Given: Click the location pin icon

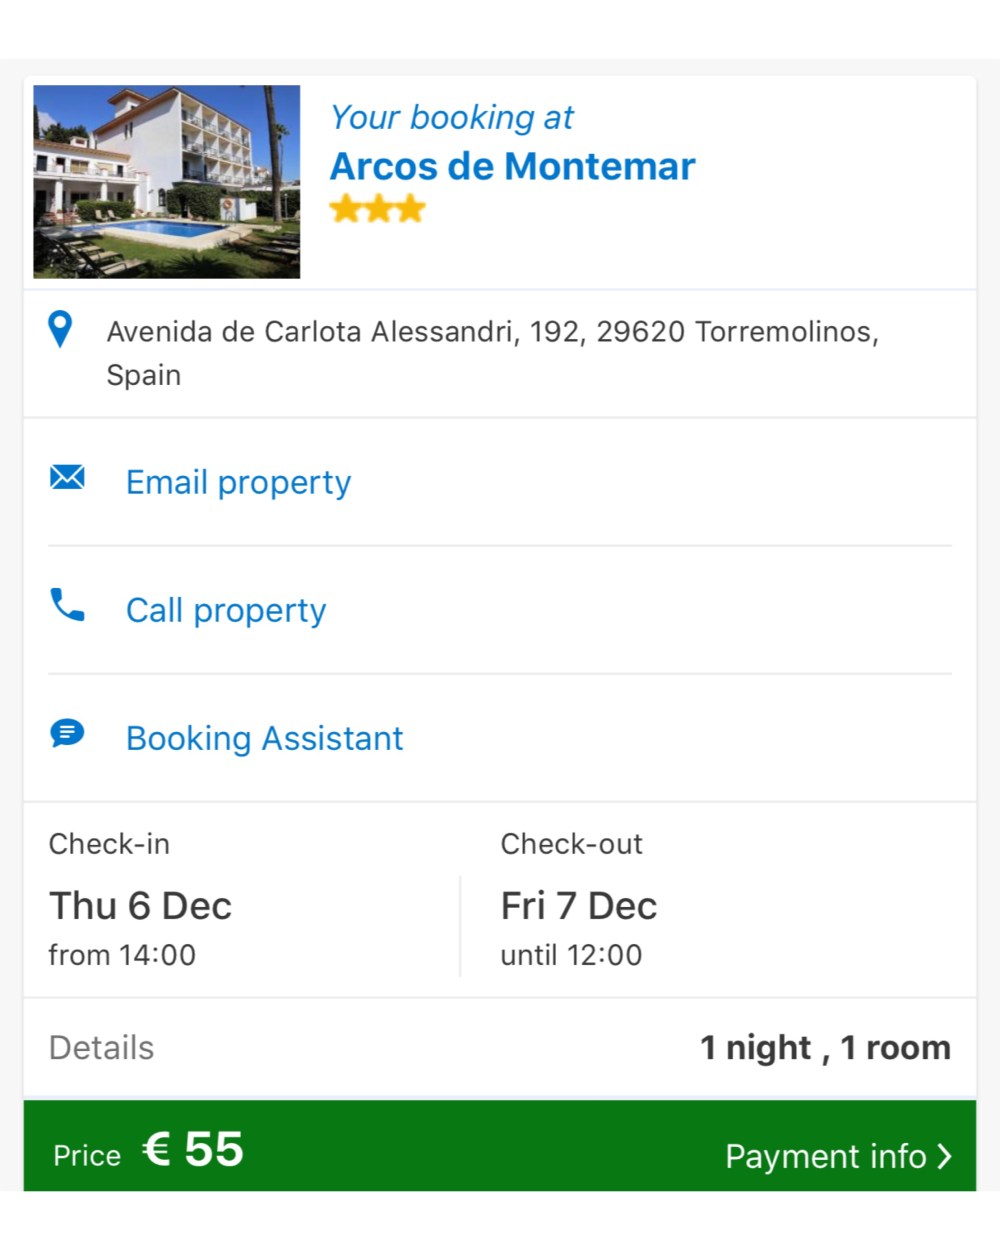Looking at the screenshot, I should 60,329.
